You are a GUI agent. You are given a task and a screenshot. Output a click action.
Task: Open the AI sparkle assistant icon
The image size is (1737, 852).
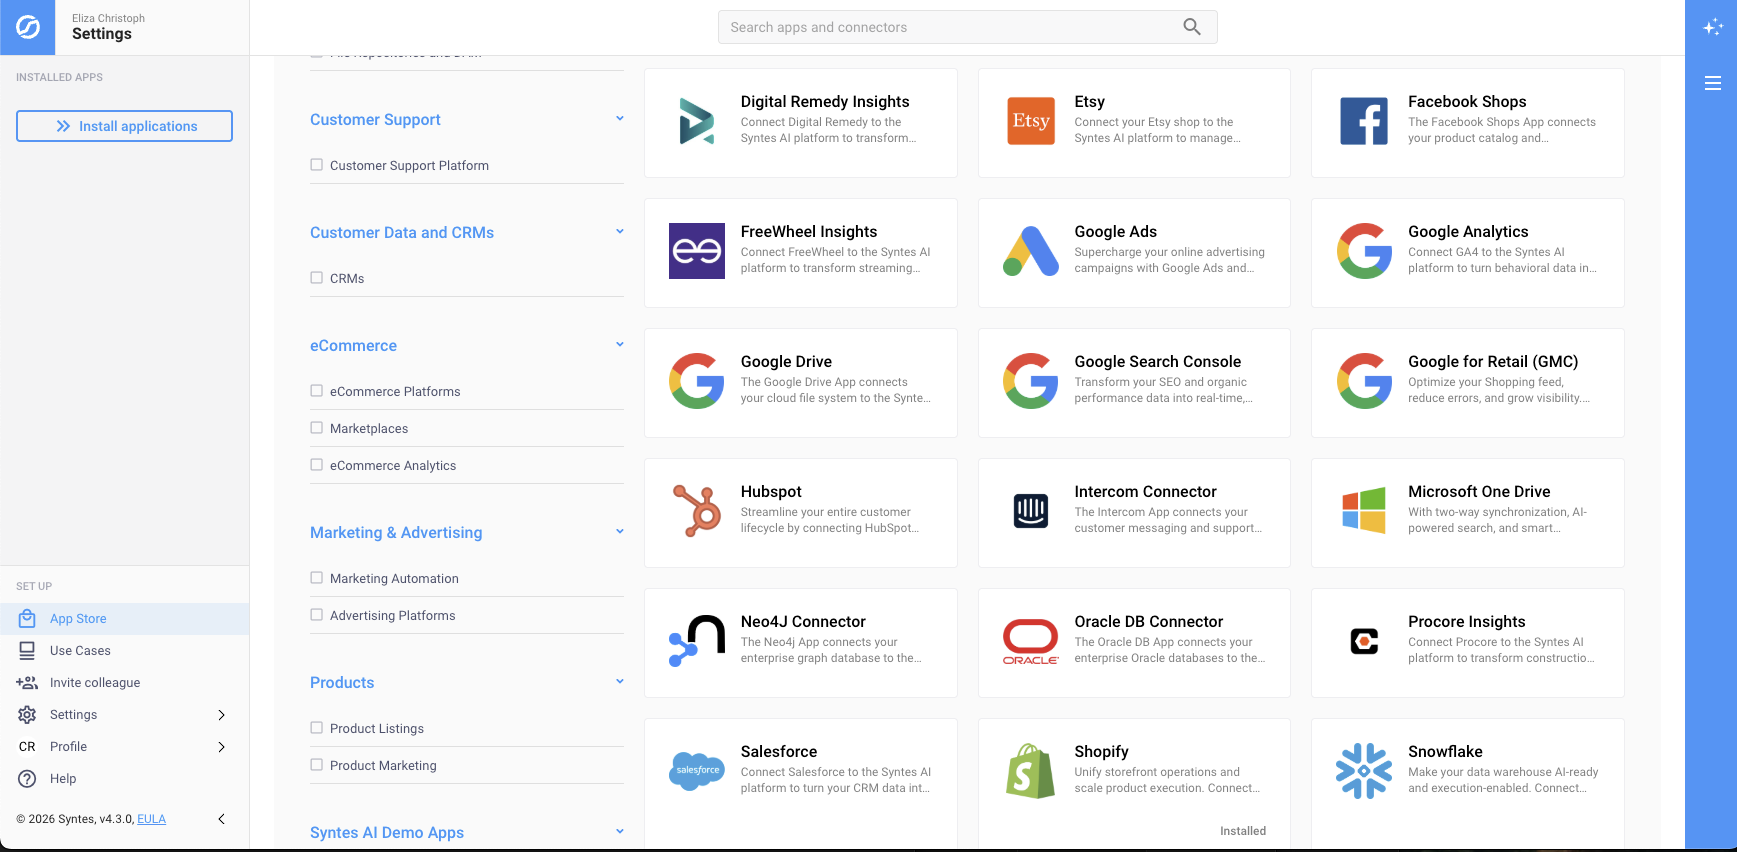click(x=1712, y=27)
